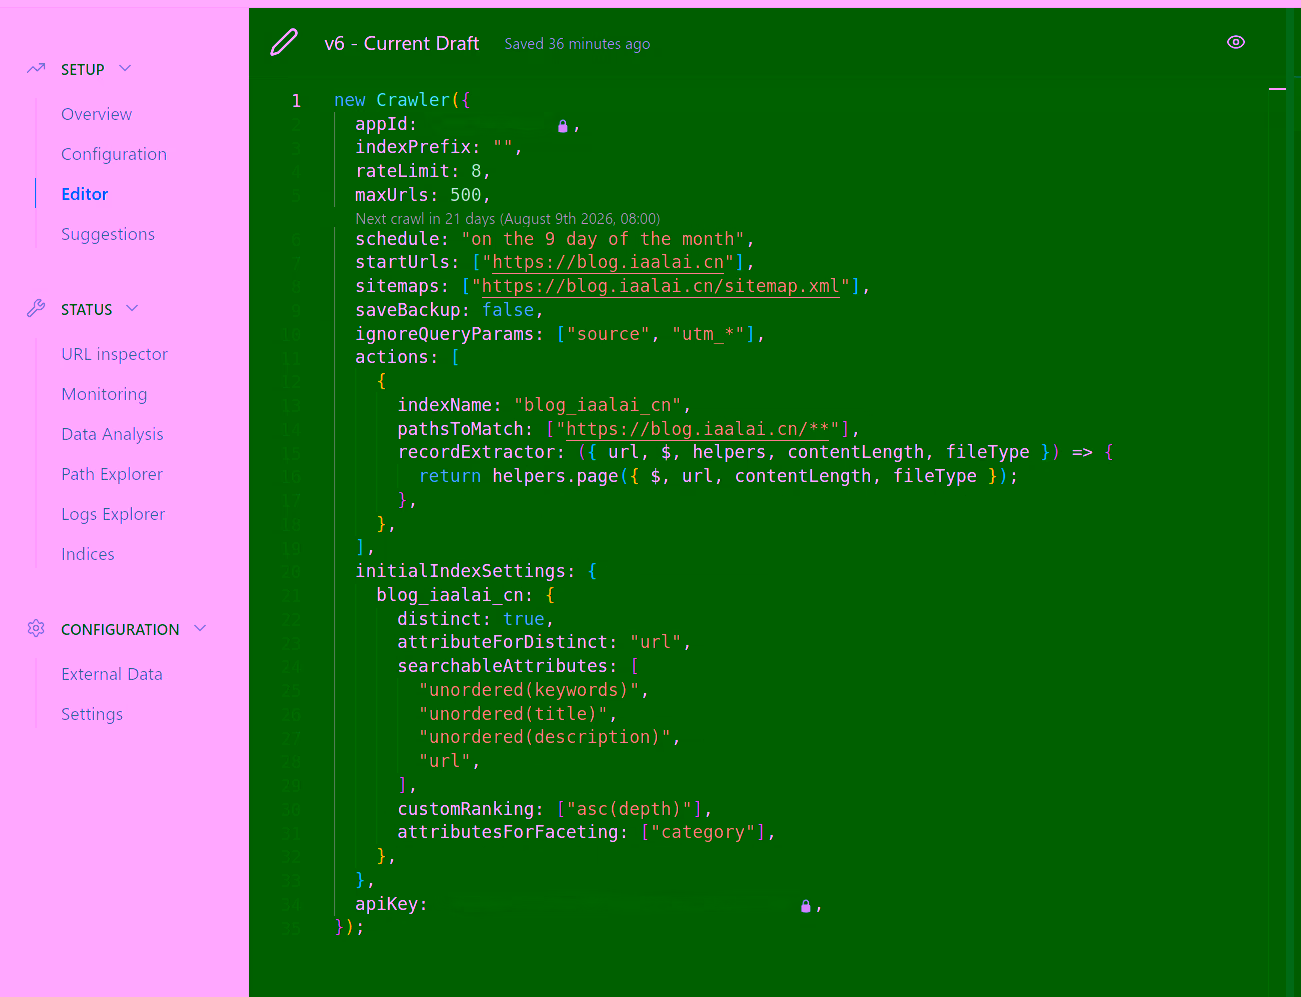Click the saveBackup false value in the editor
This screenshot has height=997, width=1301.
coord(508,310)
